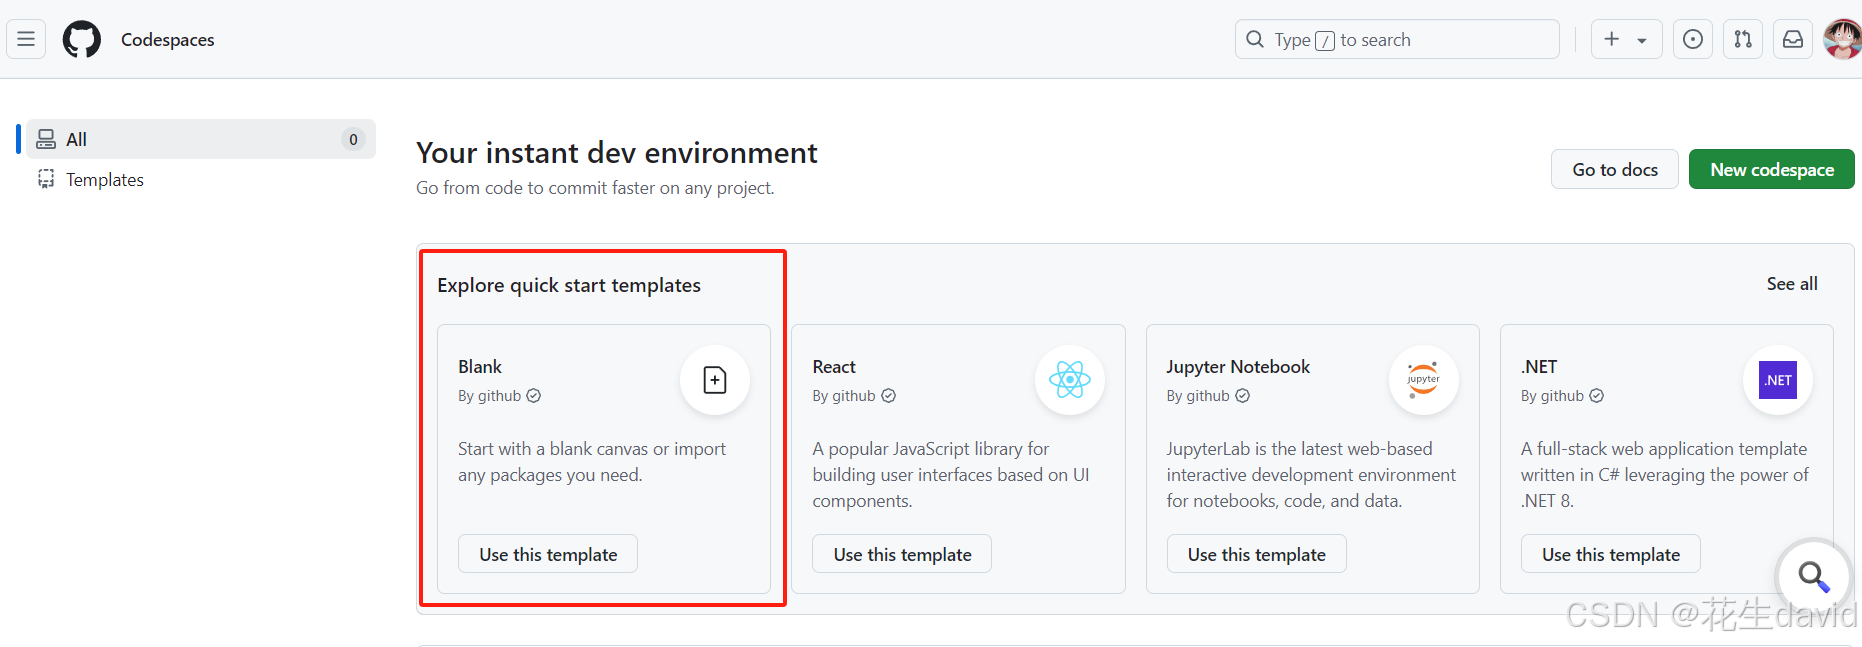Image resolution: width=1862 pixels, height=647 pixels.
Task: Open the React template title
Action: [834, 367]
